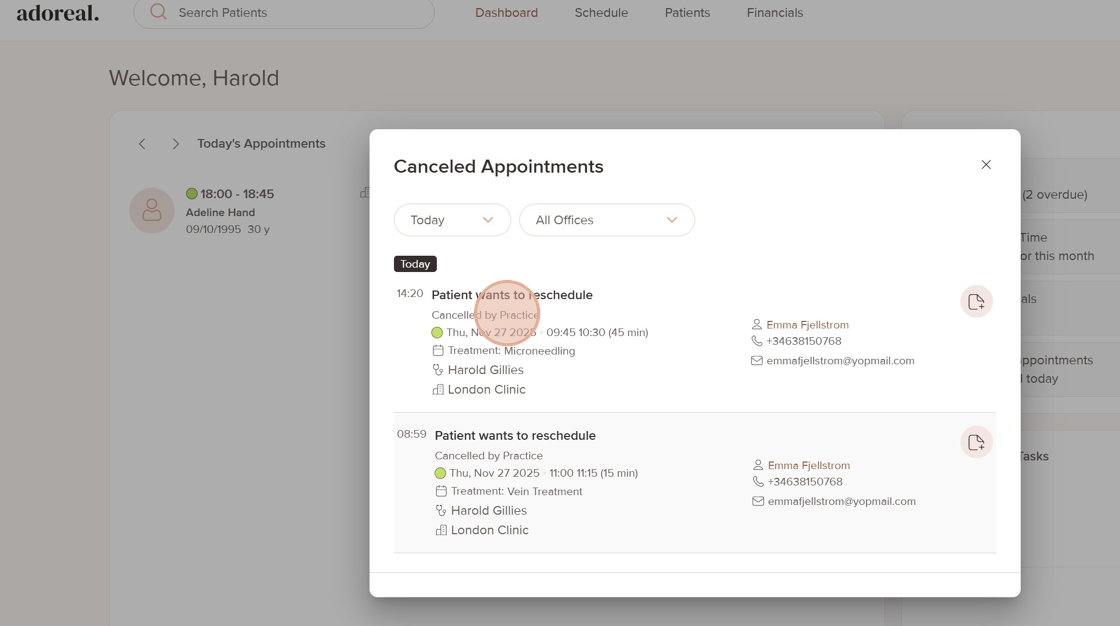Image resolution: width=1120 pixels, height=626 pixels.
Task: Click the Today's Appointments heading
Action: point(261,144)
